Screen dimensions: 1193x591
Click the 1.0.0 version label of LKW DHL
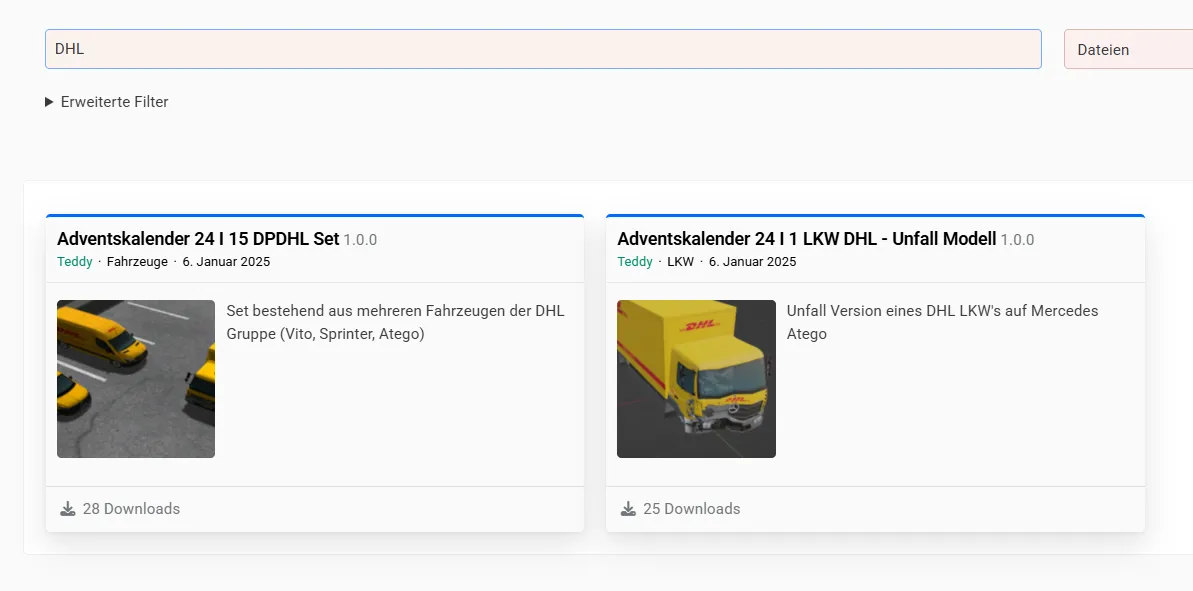pyautogui.click(x=1017, y=240)
